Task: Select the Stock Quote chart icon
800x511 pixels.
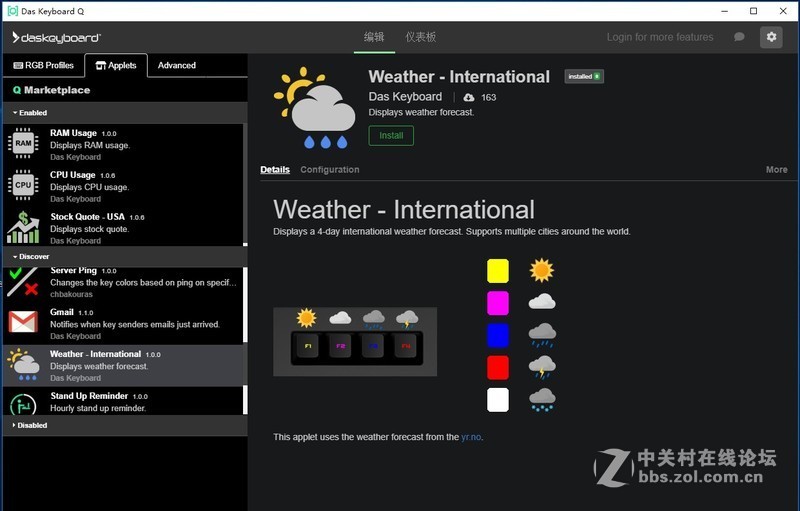Action: pos(23,227)
